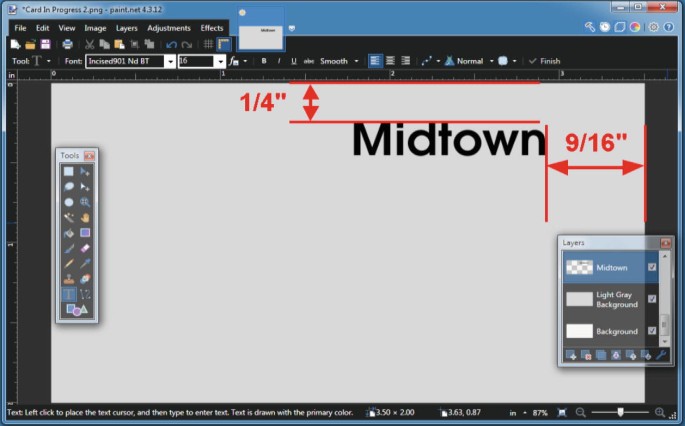Choose the Eraser tool
The height and width of the screenshot is (426, 685).
(85, 248)
